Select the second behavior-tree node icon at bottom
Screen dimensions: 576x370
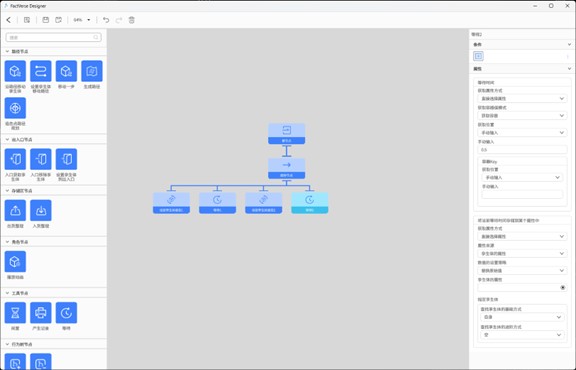click(x=41, y=362)
